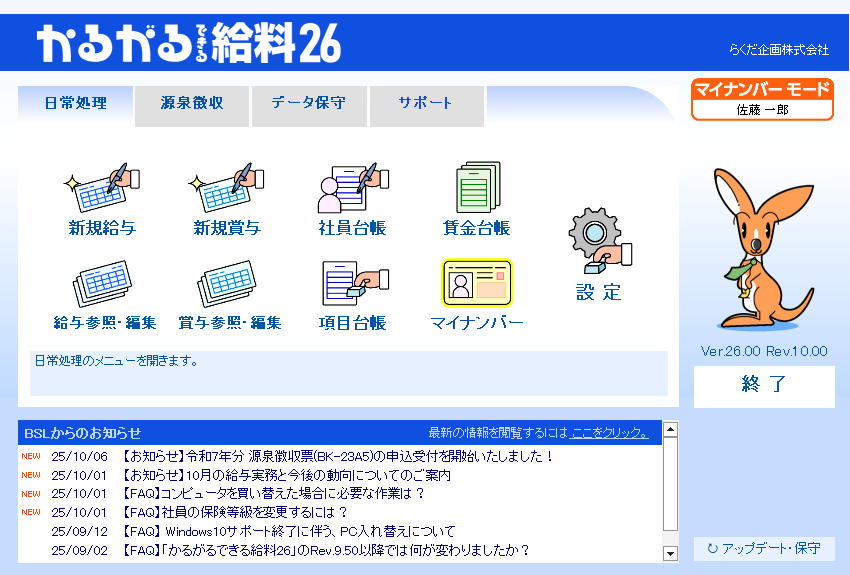Viewport: 850px width, 575px height.
Task: Switch to the データ保守 tab
Action: pos(308,104)
